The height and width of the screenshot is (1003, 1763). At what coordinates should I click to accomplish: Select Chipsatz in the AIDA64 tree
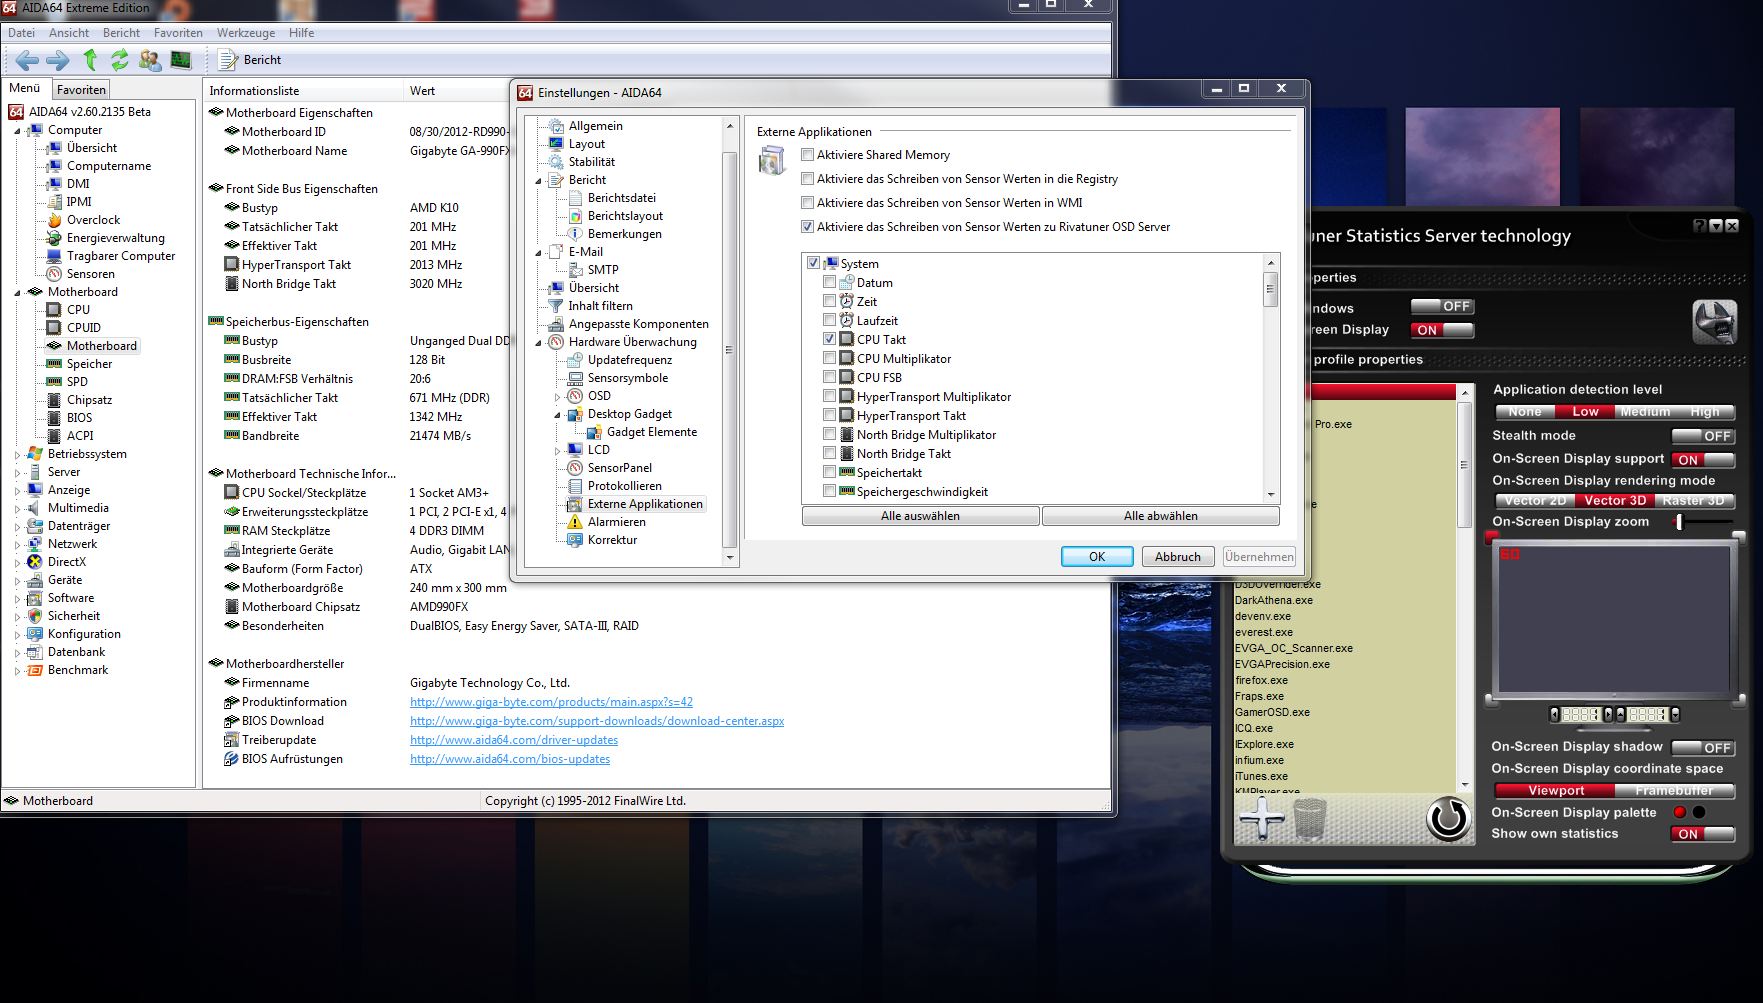(89, 400)
